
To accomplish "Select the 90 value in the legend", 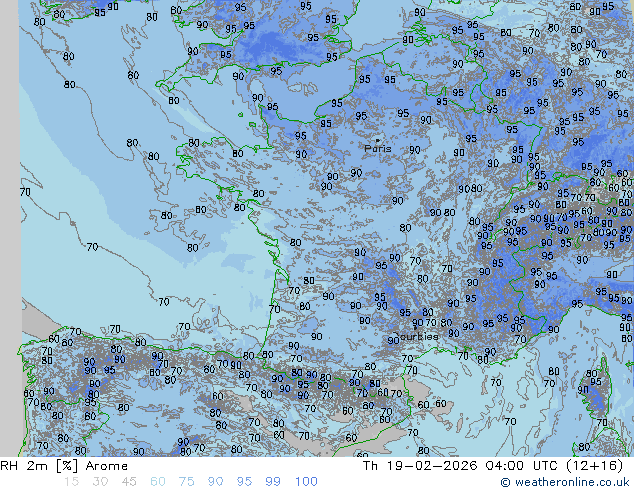I will (x=216, y=482).
